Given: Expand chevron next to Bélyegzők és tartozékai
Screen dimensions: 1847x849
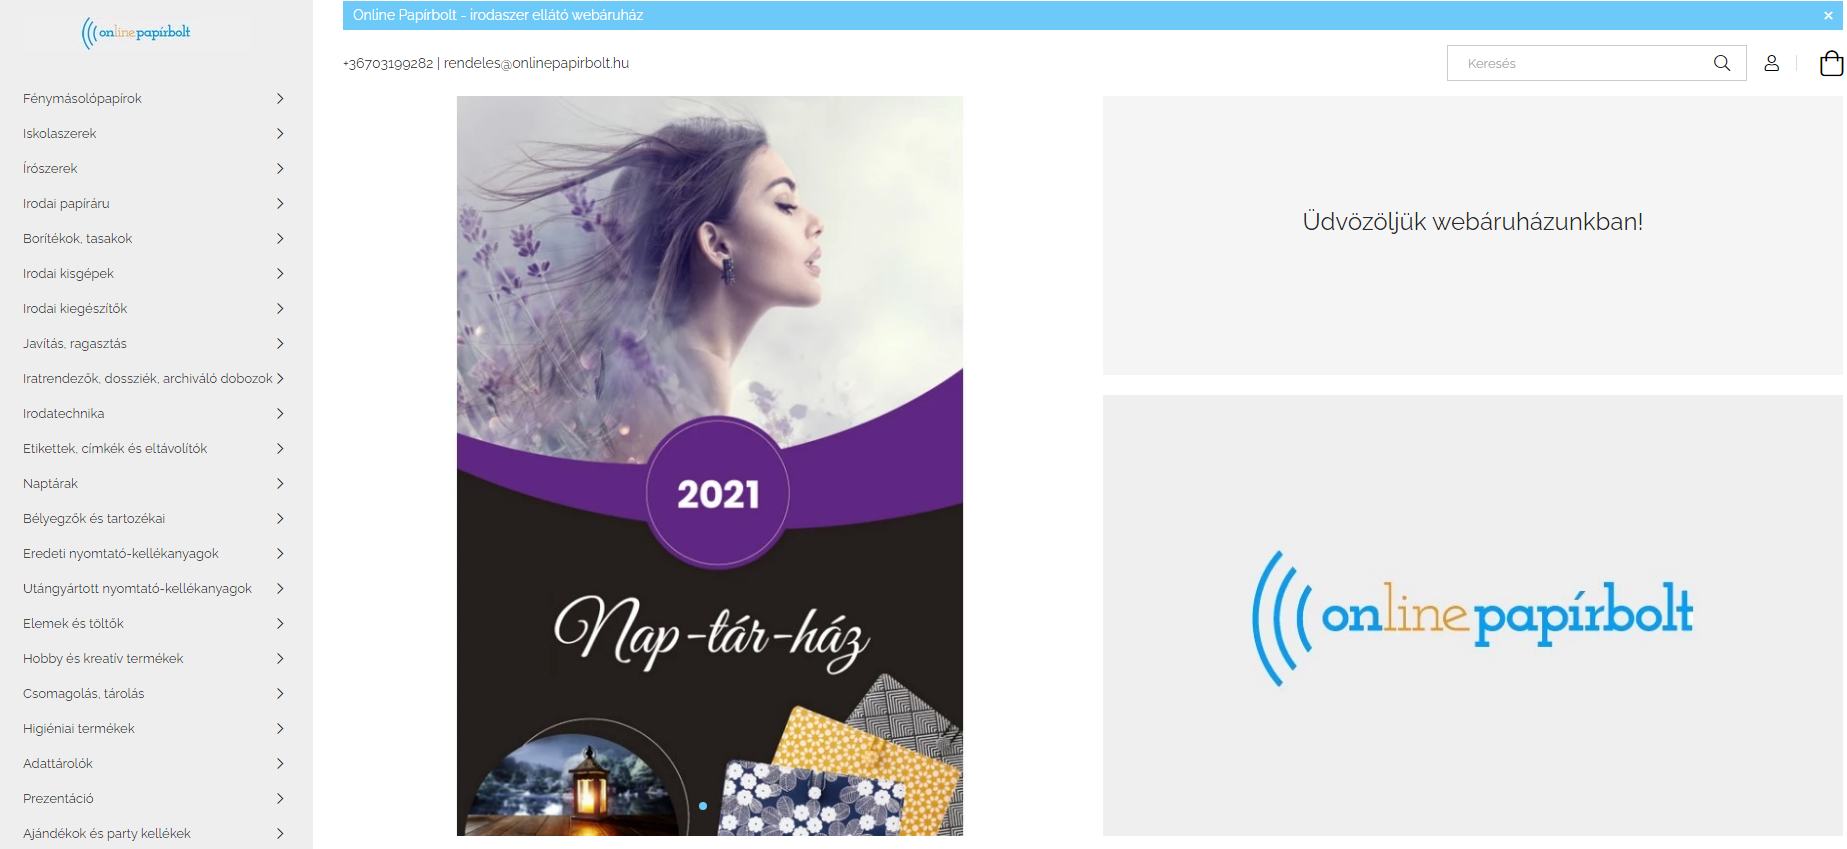Looking at the screenshot, I should point(280,518).
